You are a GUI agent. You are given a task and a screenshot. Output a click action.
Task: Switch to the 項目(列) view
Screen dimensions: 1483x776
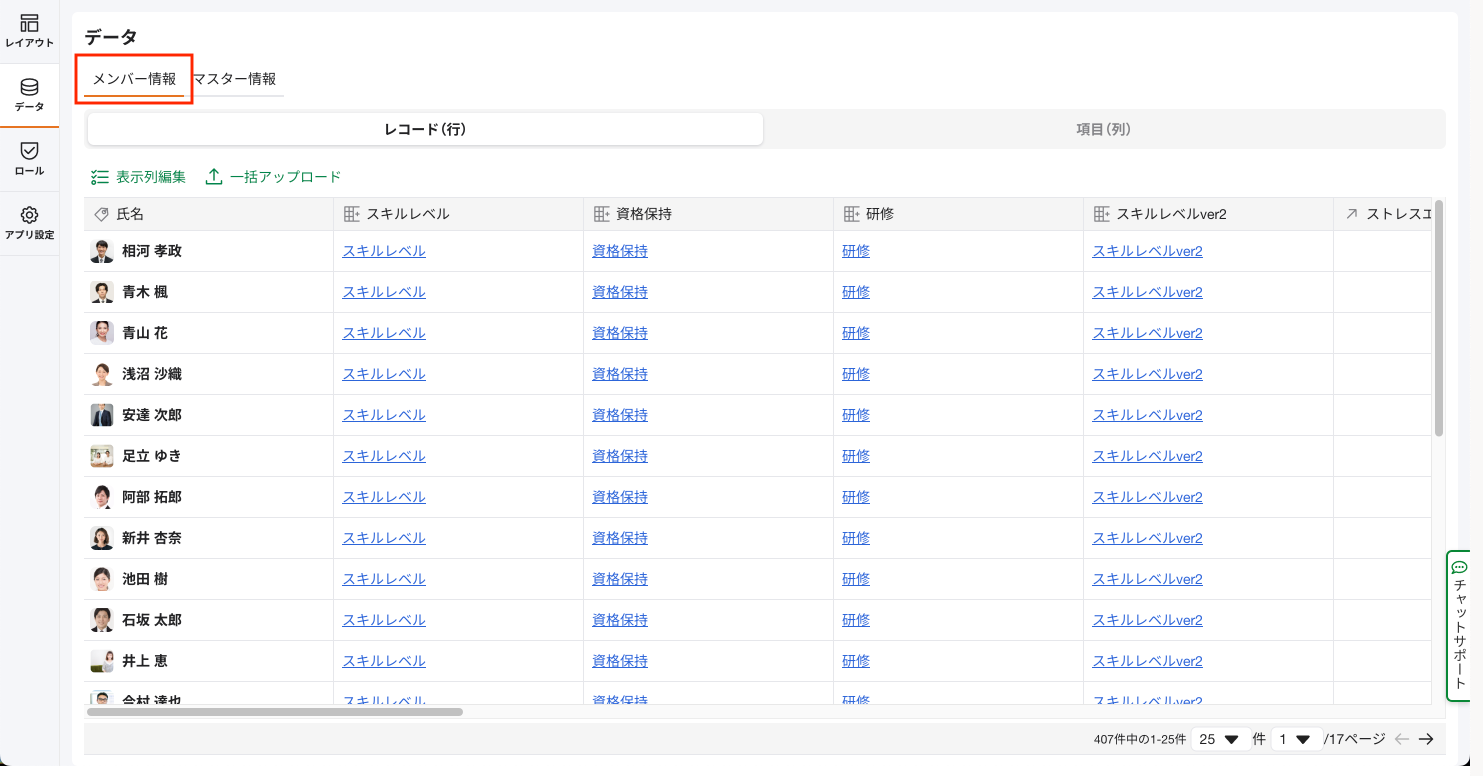(1103, 129)
